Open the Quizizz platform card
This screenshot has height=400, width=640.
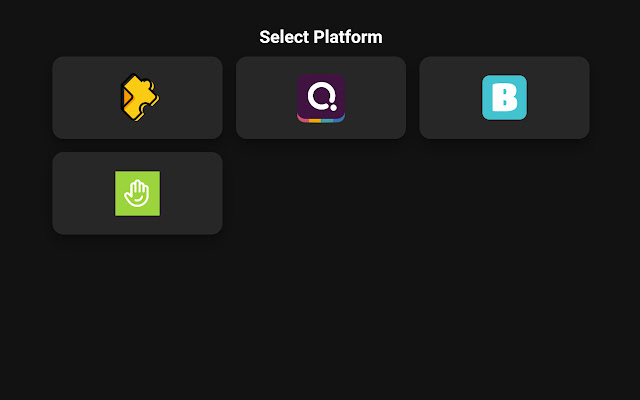point(321,97)
